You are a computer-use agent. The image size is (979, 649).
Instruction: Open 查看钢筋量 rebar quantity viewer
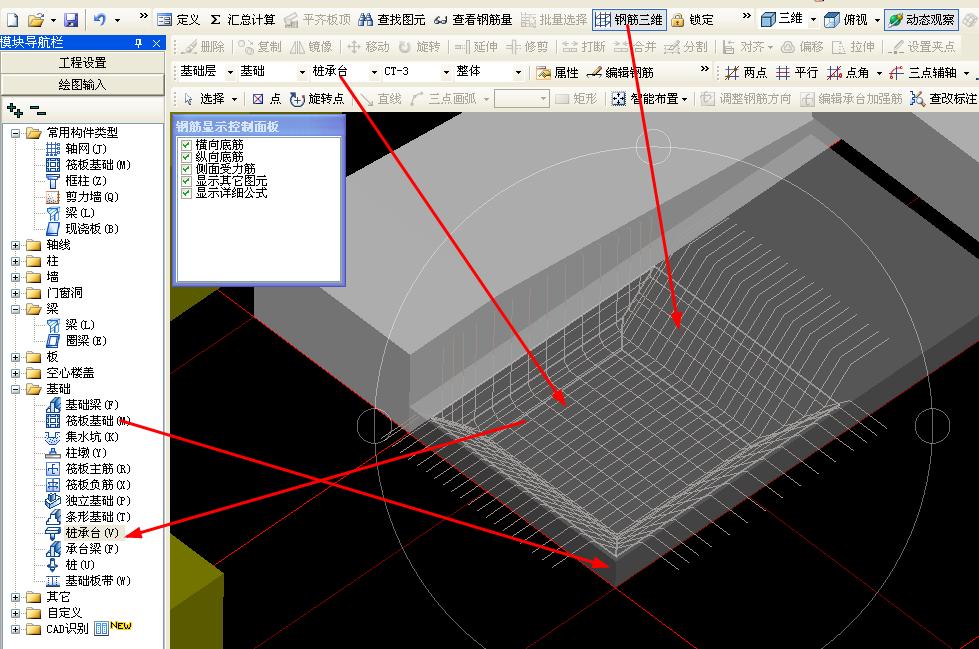click(473, 20)
